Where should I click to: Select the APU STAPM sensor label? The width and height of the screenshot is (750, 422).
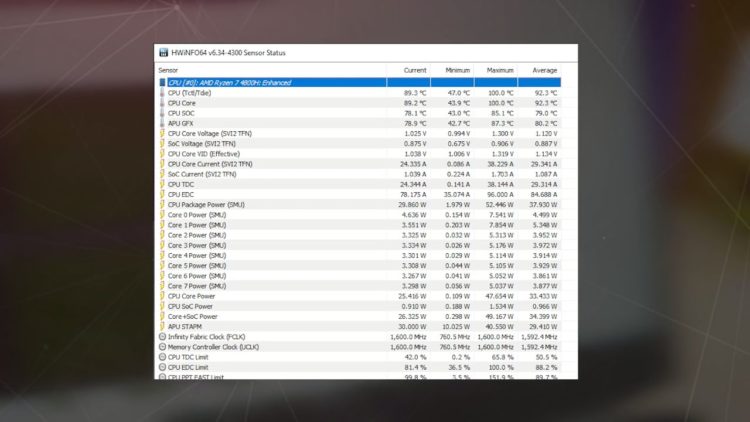pos(185,326)
